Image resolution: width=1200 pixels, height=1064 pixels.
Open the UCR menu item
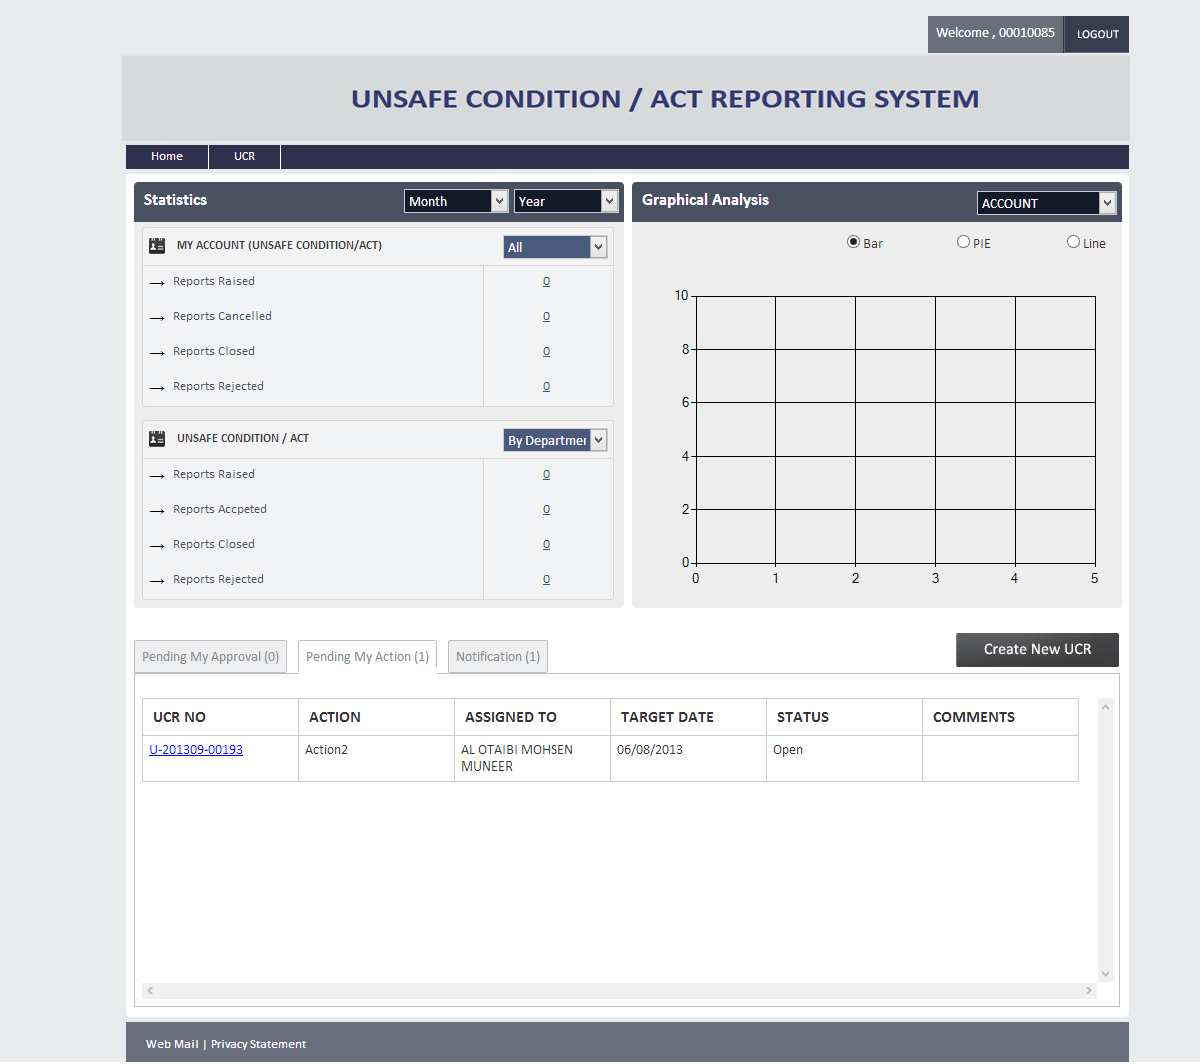(245, 156)
